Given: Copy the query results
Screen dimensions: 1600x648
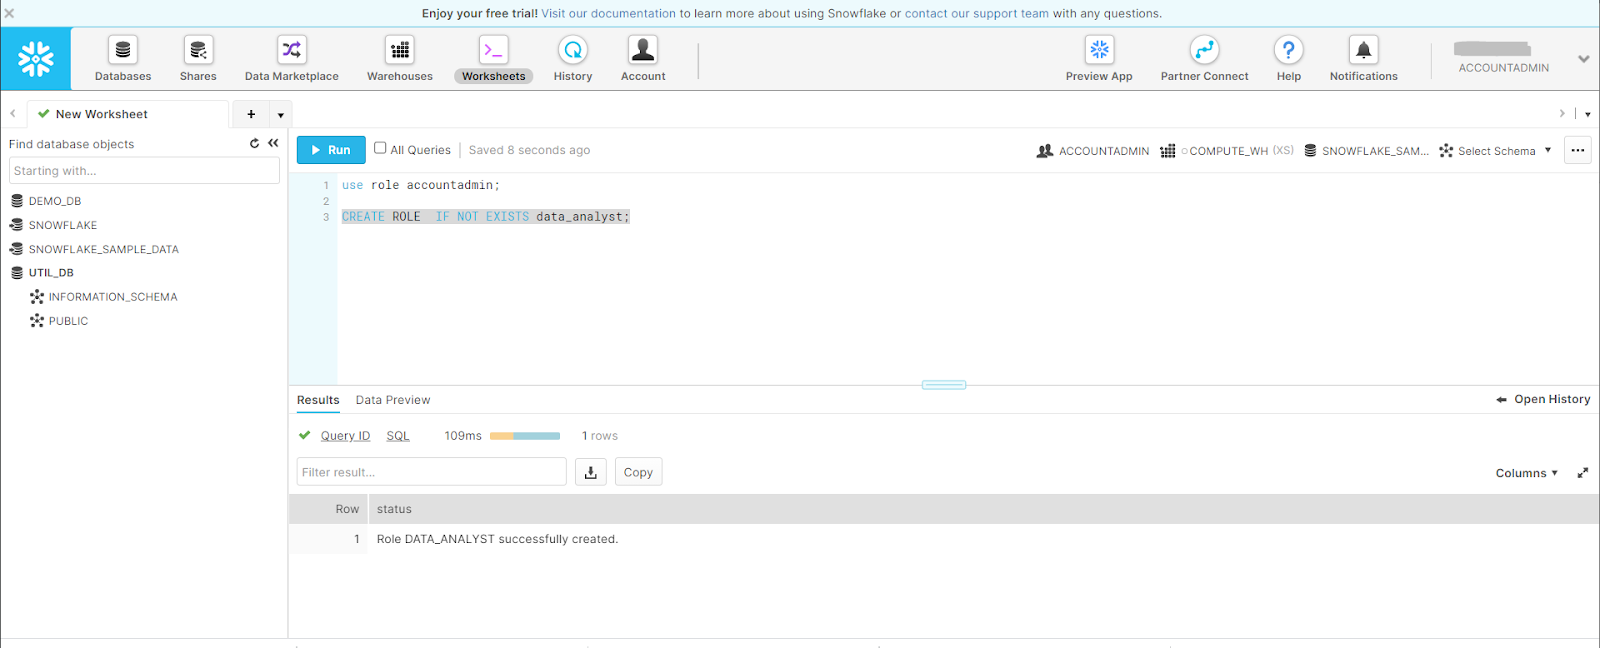Looking at the screenshot, I should 638,472.
